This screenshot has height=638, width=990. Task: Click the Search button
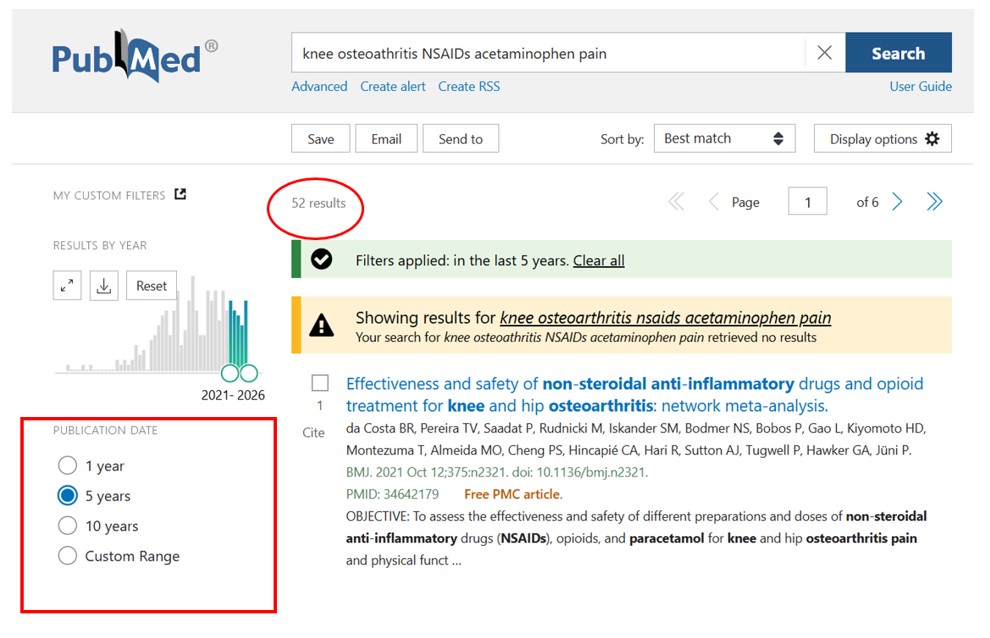[x=897, y=52]
